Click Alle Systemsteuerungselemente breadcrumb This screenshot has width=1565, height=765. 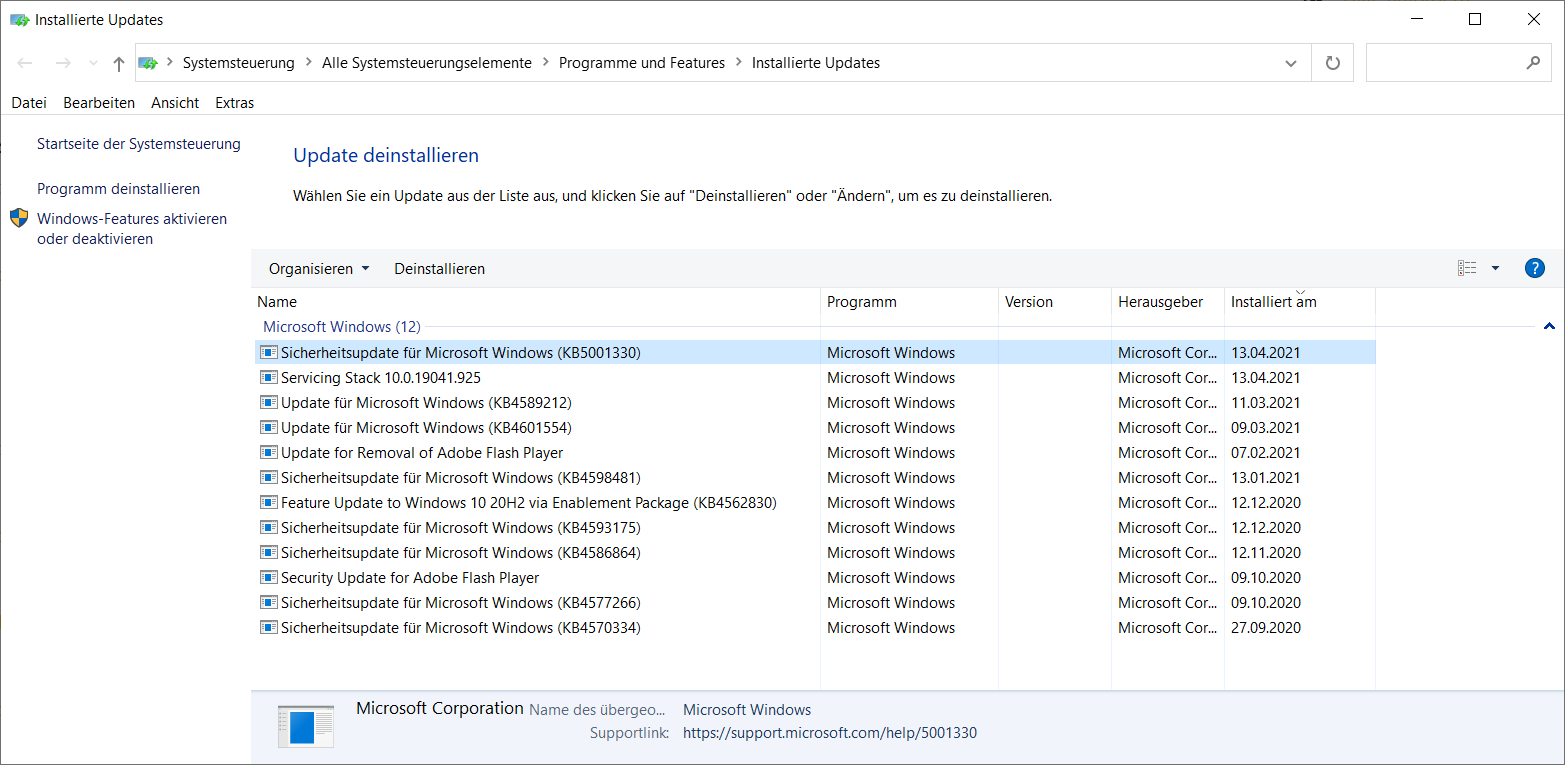coord(427,63)
